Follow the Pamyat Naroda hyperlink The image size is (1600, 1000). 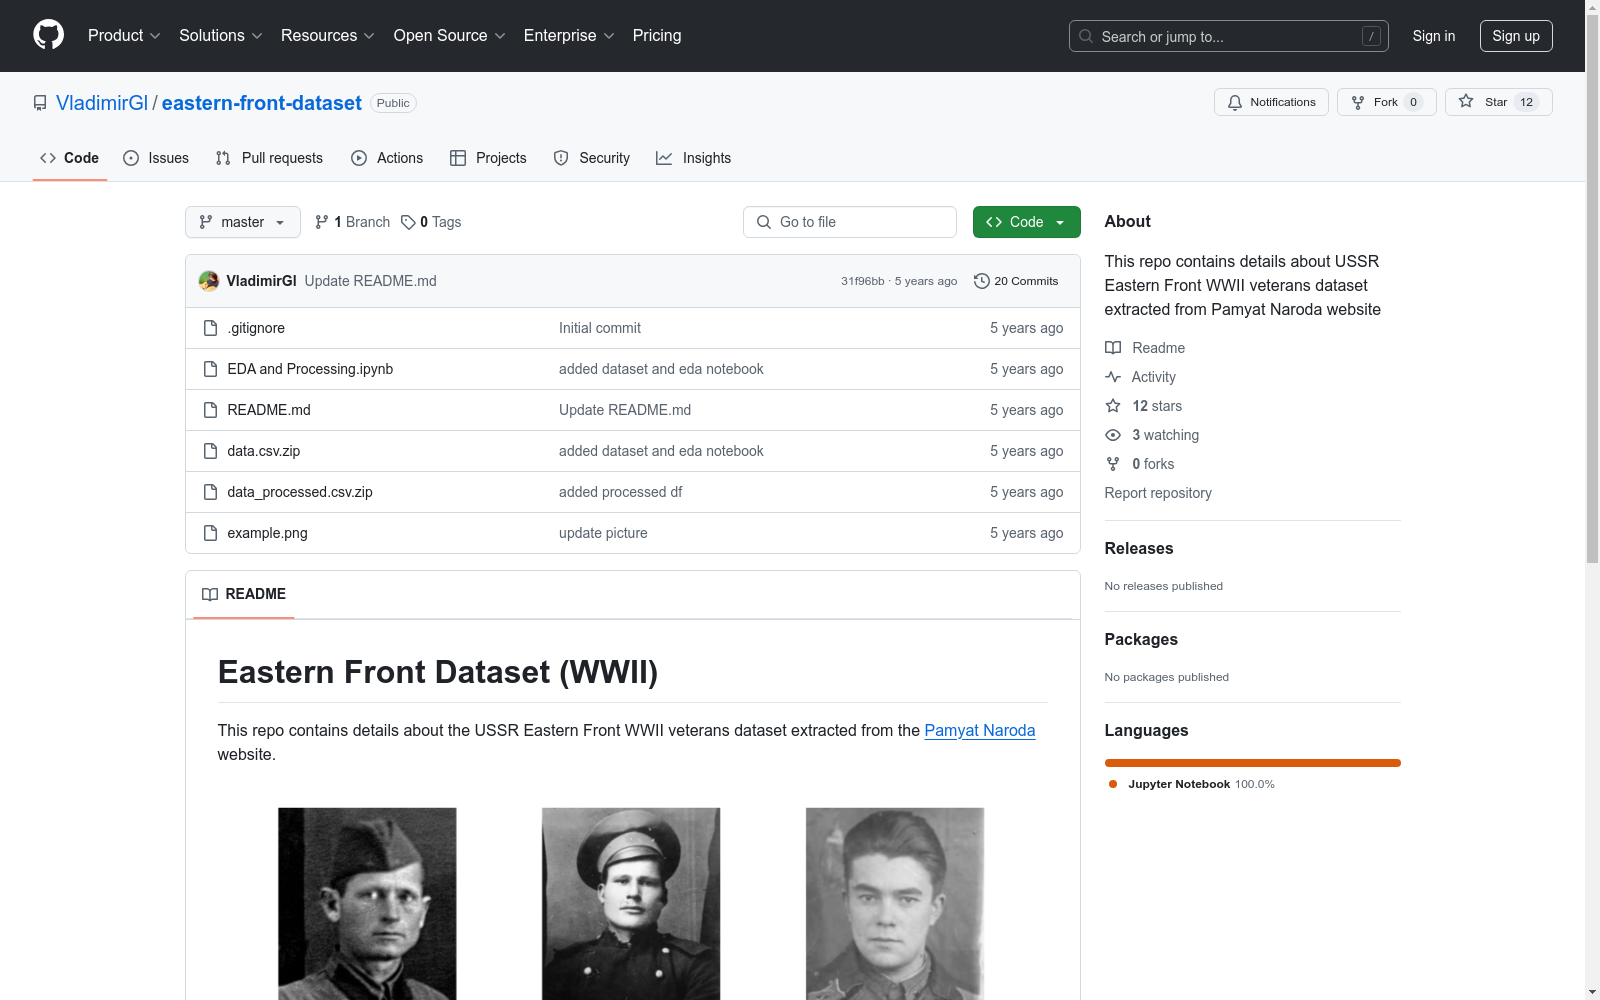[x=980, y=730]
